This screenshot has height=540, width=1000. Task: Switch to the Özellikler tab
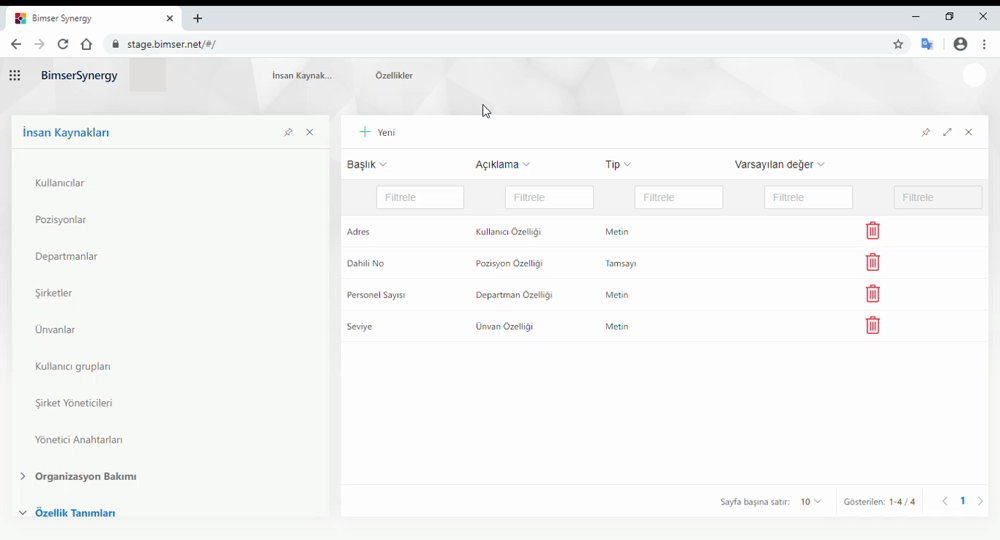394,76
